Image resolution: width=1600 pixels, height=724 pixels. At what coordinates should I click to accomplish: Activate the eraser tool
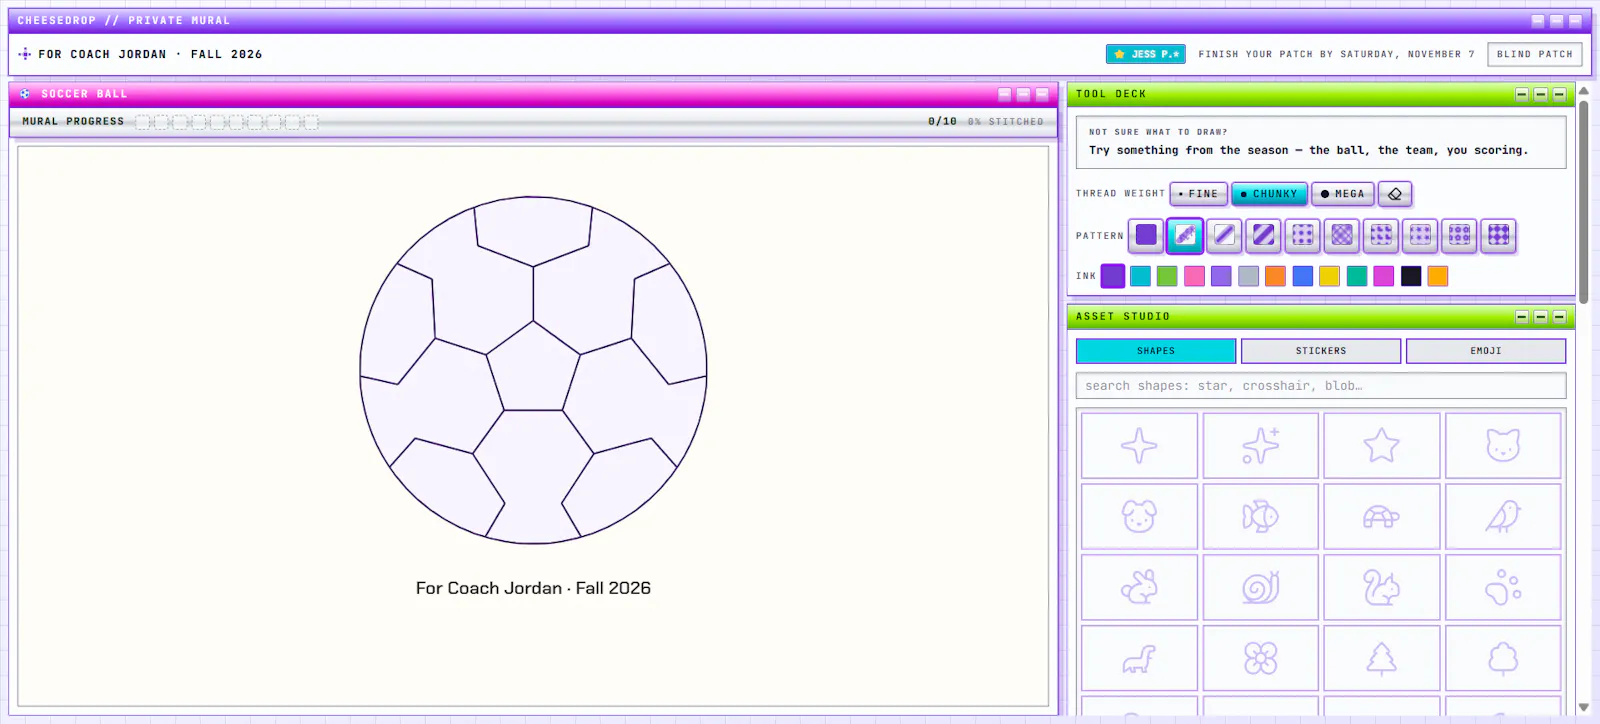(x=1395, y=194)
